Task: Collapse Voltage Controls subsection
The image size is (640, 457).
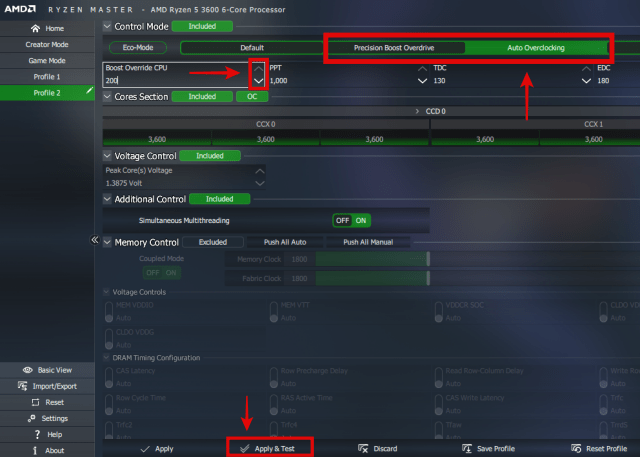Action: click(107, 292)
